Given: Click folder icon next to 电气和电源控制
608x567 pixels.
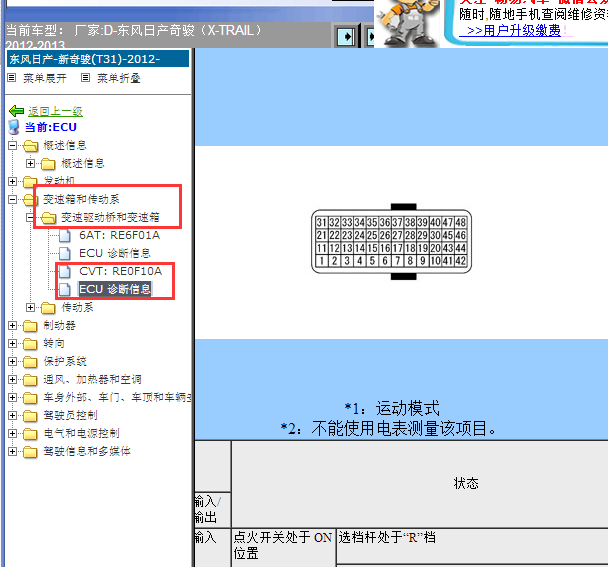Looking at the screenshot, I should click(x=30, y=434).
